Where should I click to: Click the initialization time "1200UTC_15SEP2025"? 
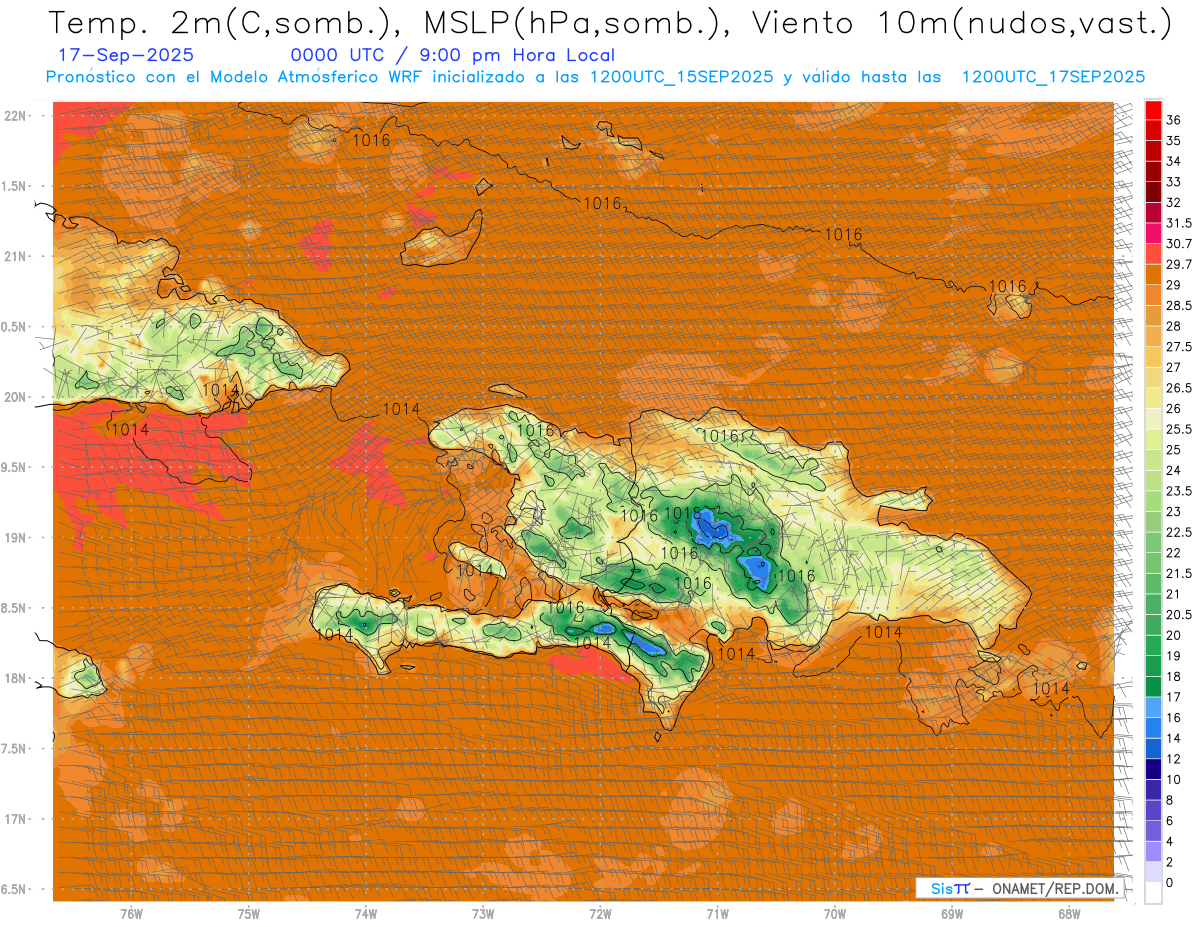pyautogui.click(x=681, y=77)
